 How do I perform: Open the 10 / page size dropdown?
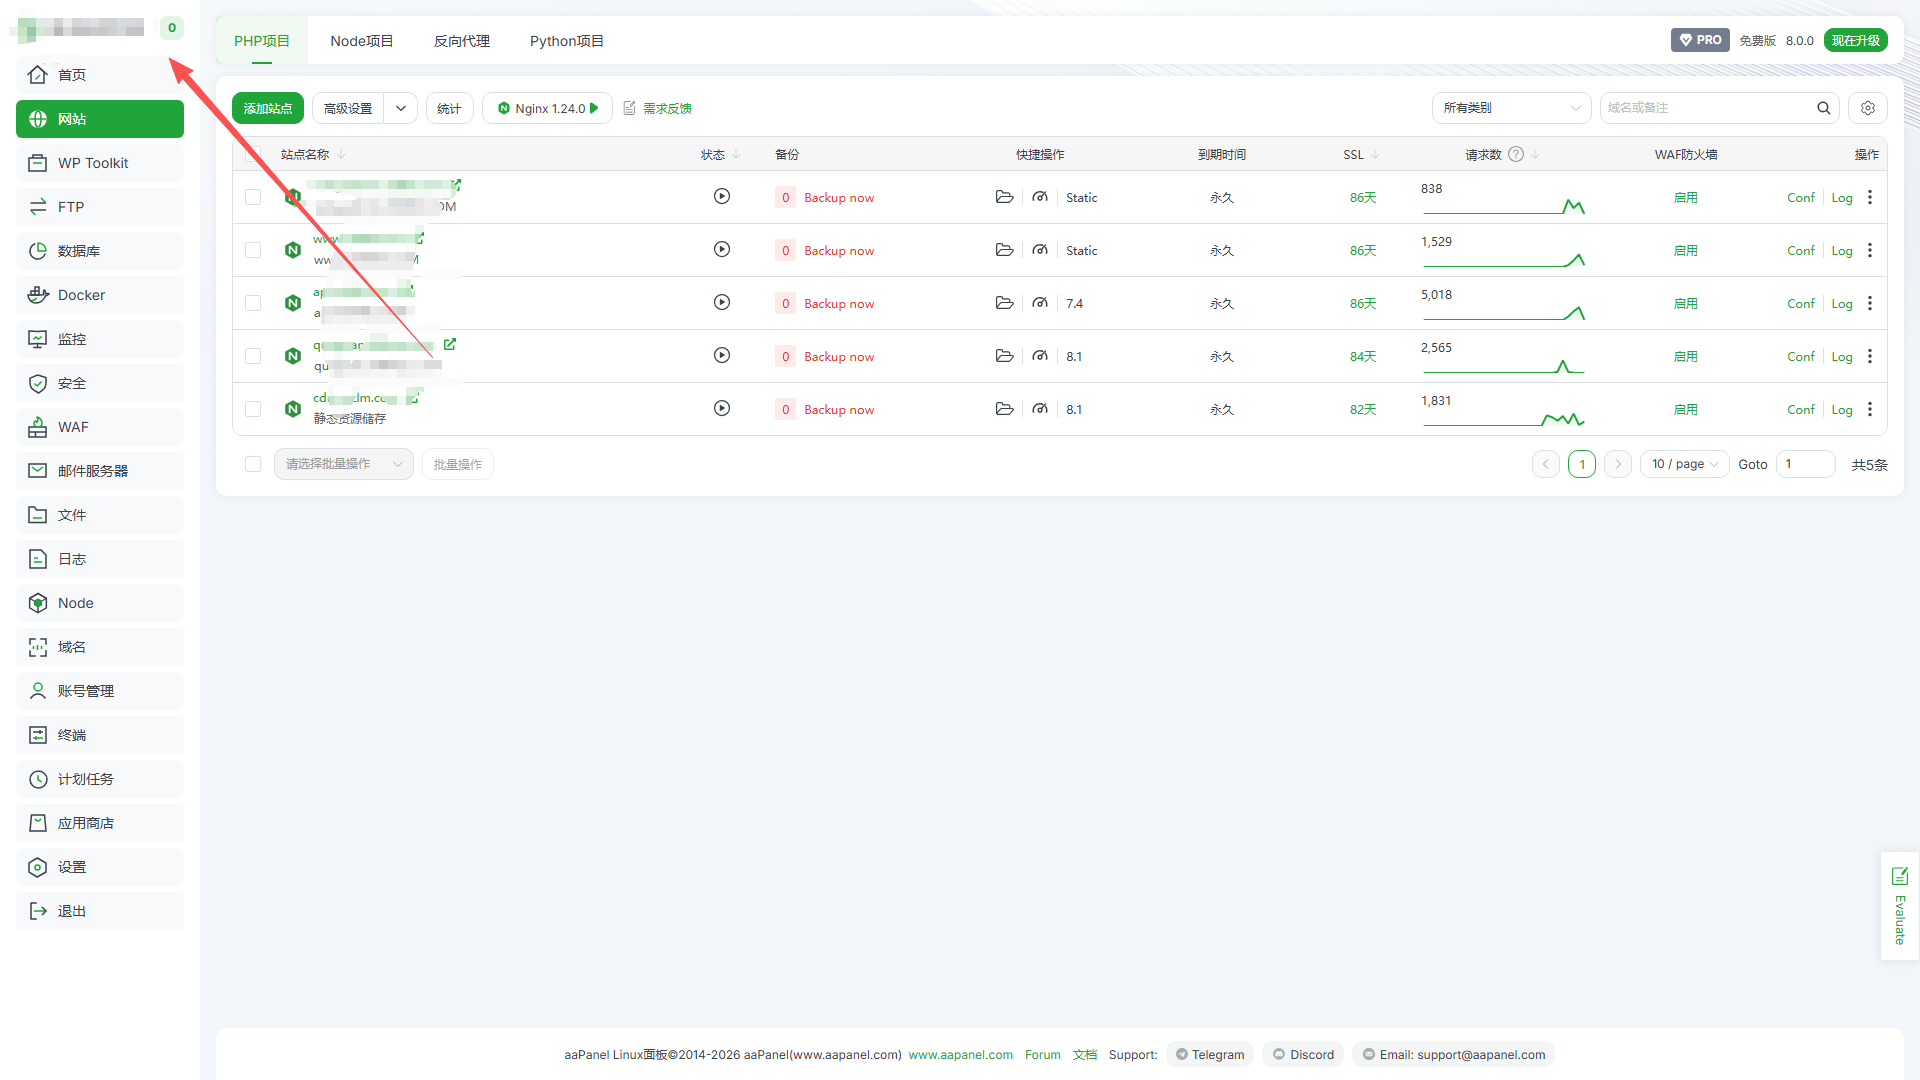[x=1684, y=464]
